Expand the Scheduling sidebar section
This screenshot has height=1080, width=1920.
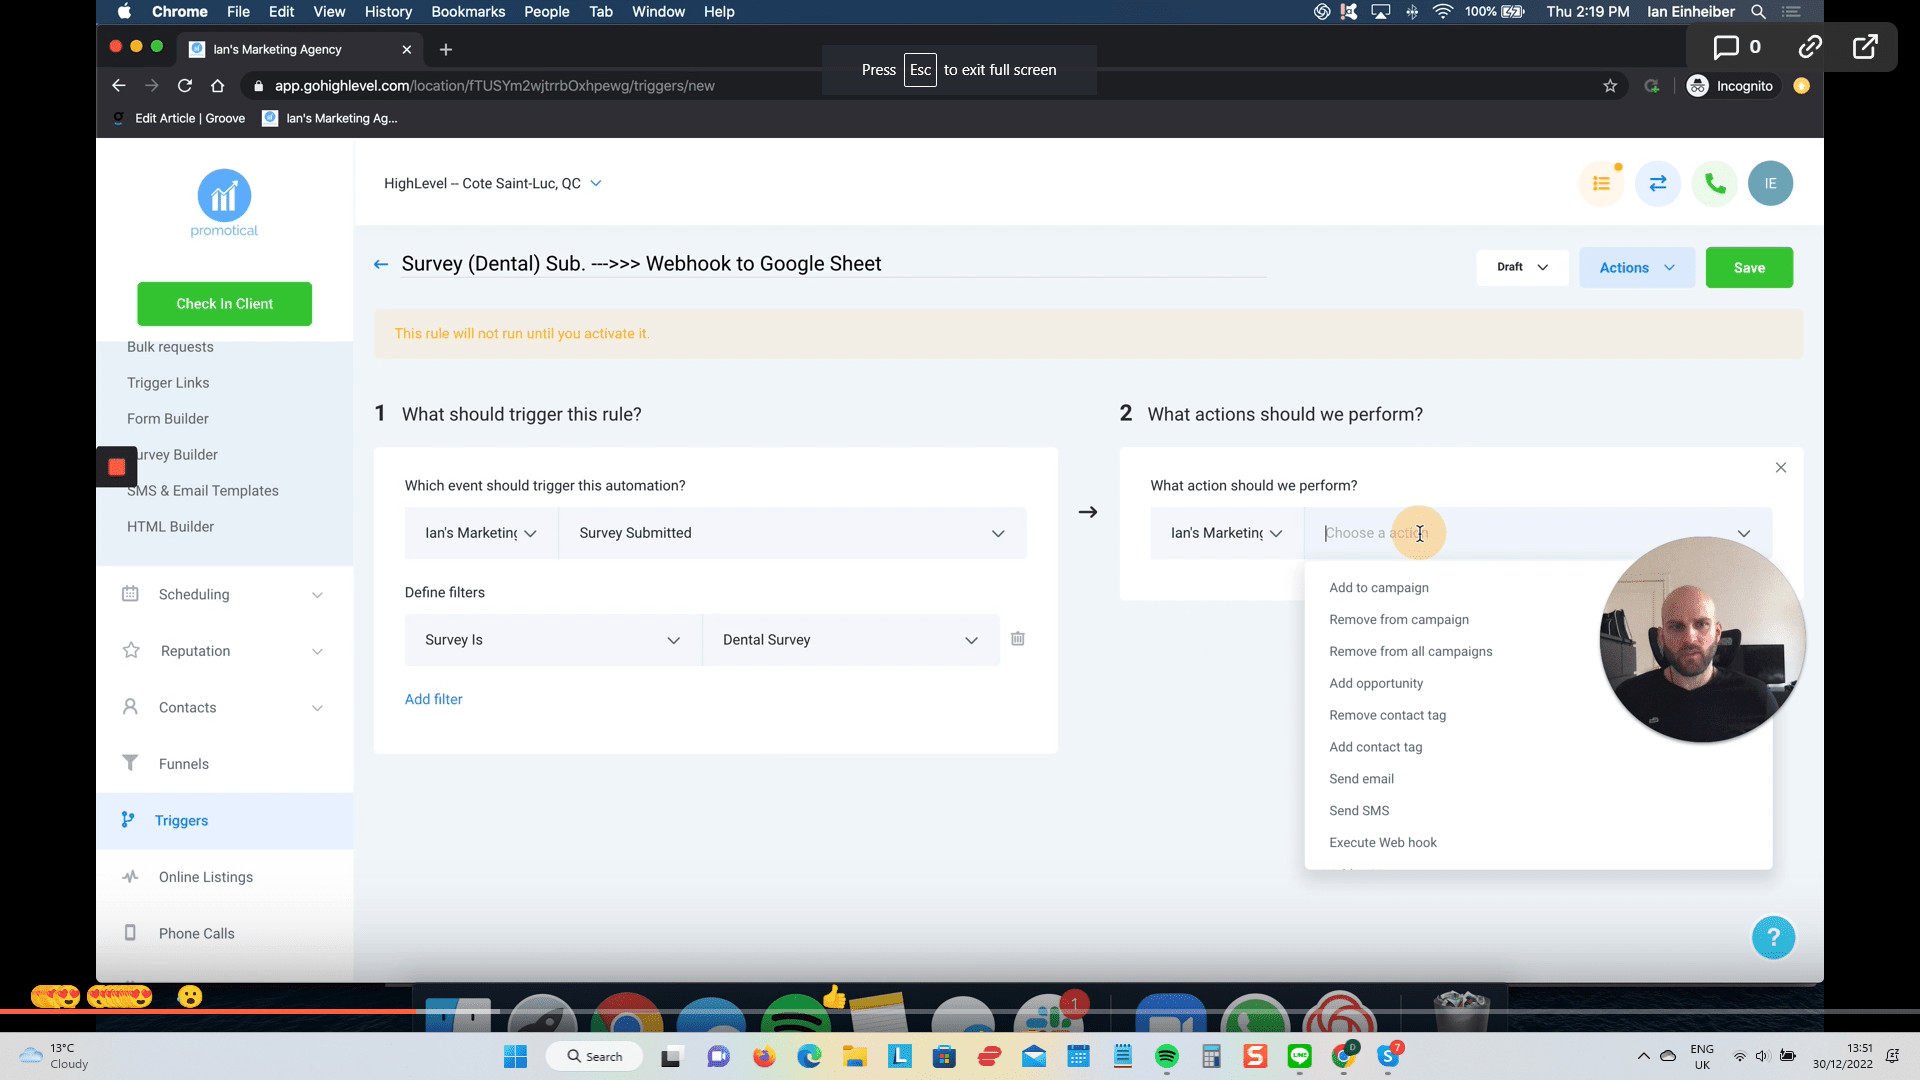tap(225, 595)
